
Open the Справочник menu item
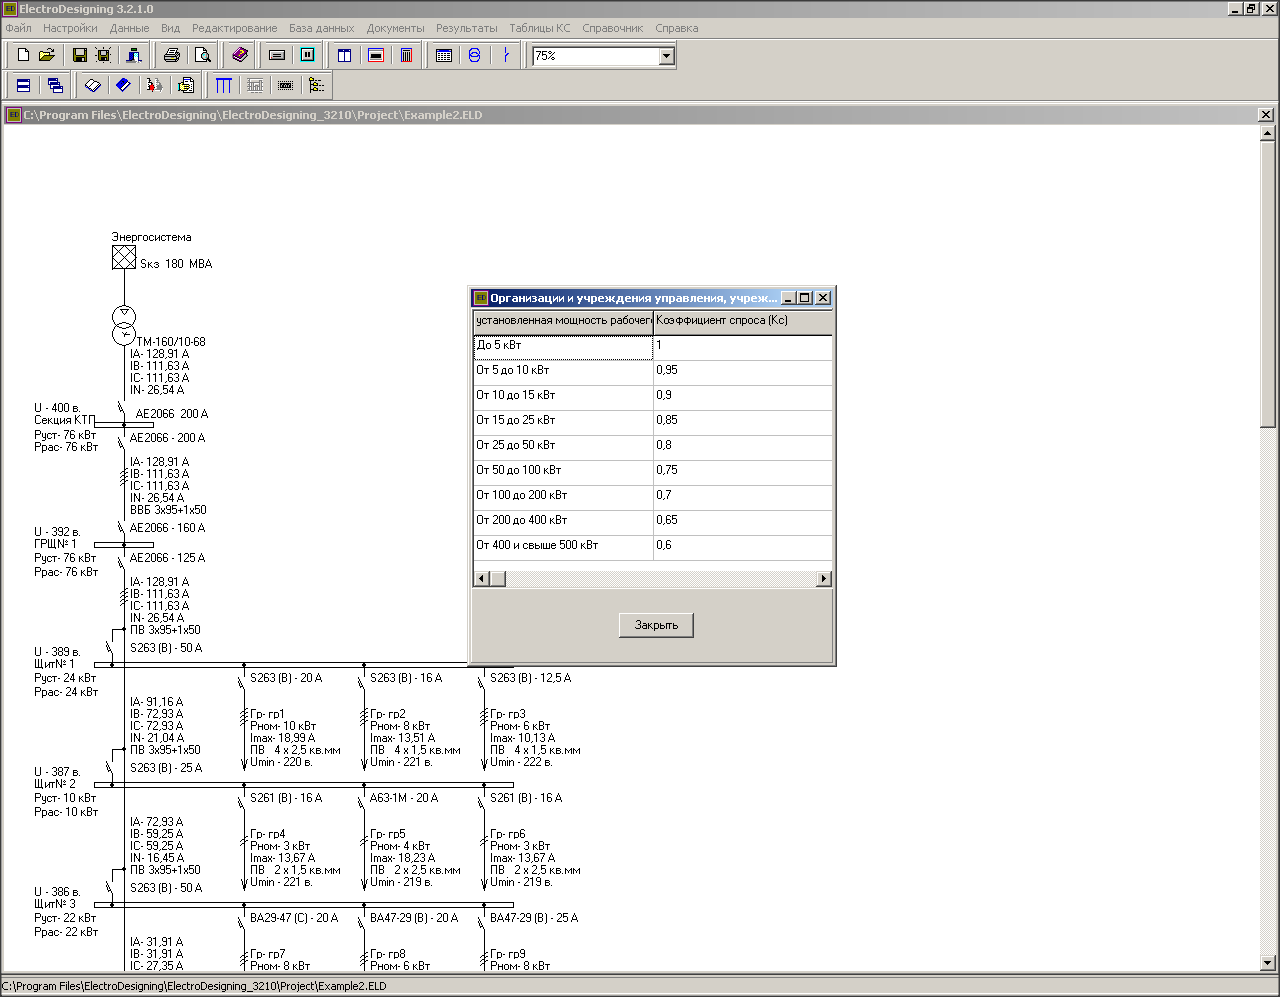pos(613,28)
